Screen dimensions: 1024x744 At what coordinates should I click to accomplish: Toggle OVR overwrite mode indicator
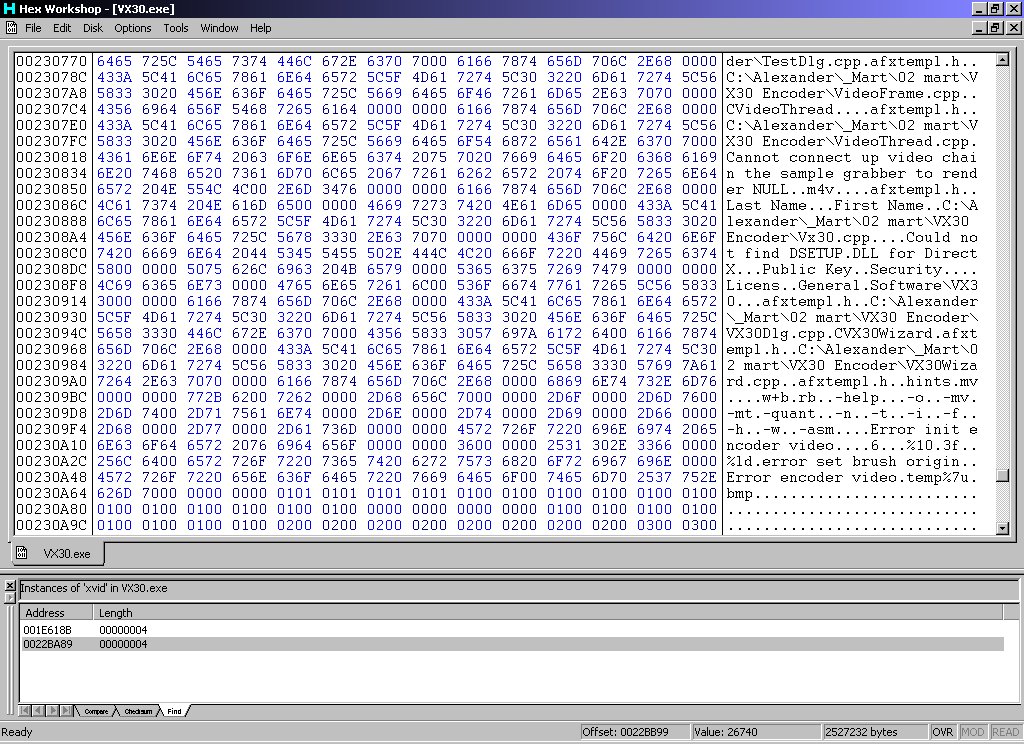click(942, 732)
